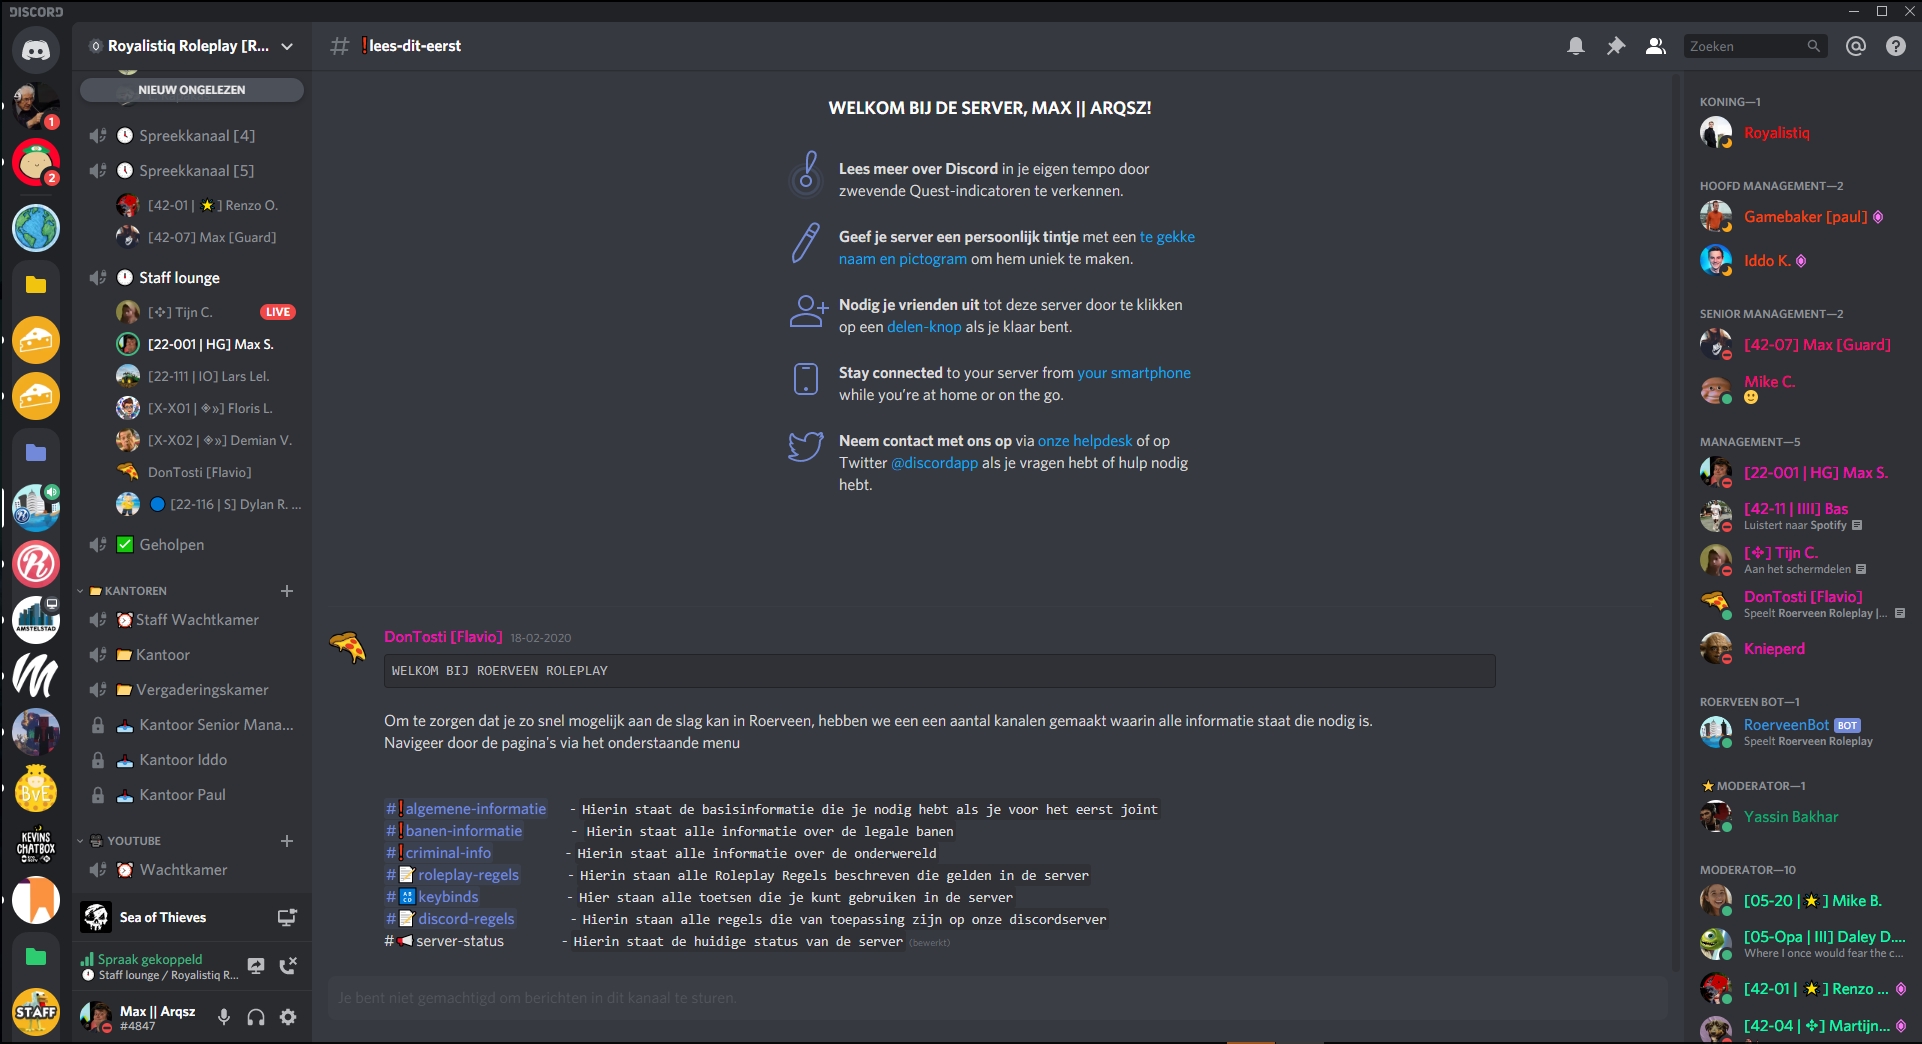Toggle microphone mute

coord(224,1017)
